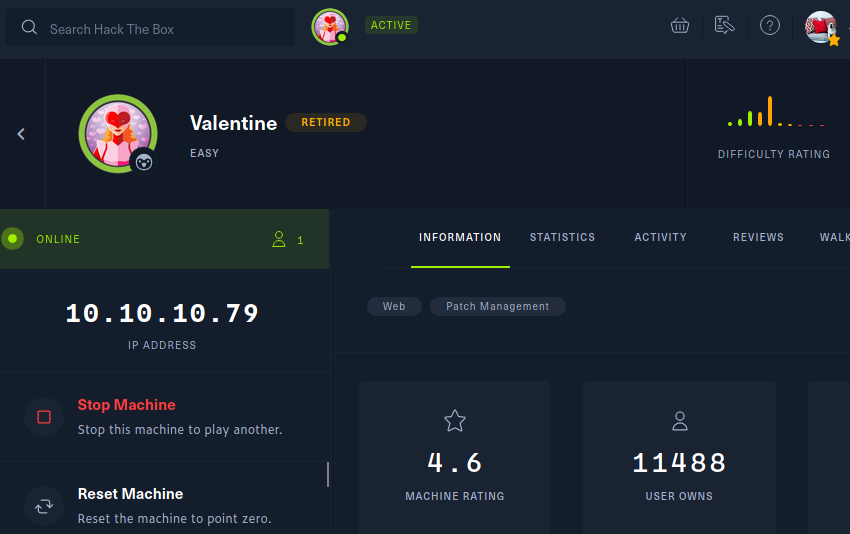
Task: Click the red Stop Machine square icon
Action: point(44,417)
